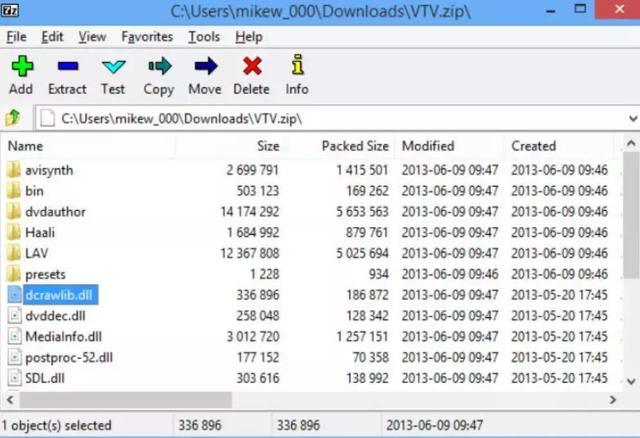Select the dvdauthor folder name
640x438 pixels.
tap(56, 211)
